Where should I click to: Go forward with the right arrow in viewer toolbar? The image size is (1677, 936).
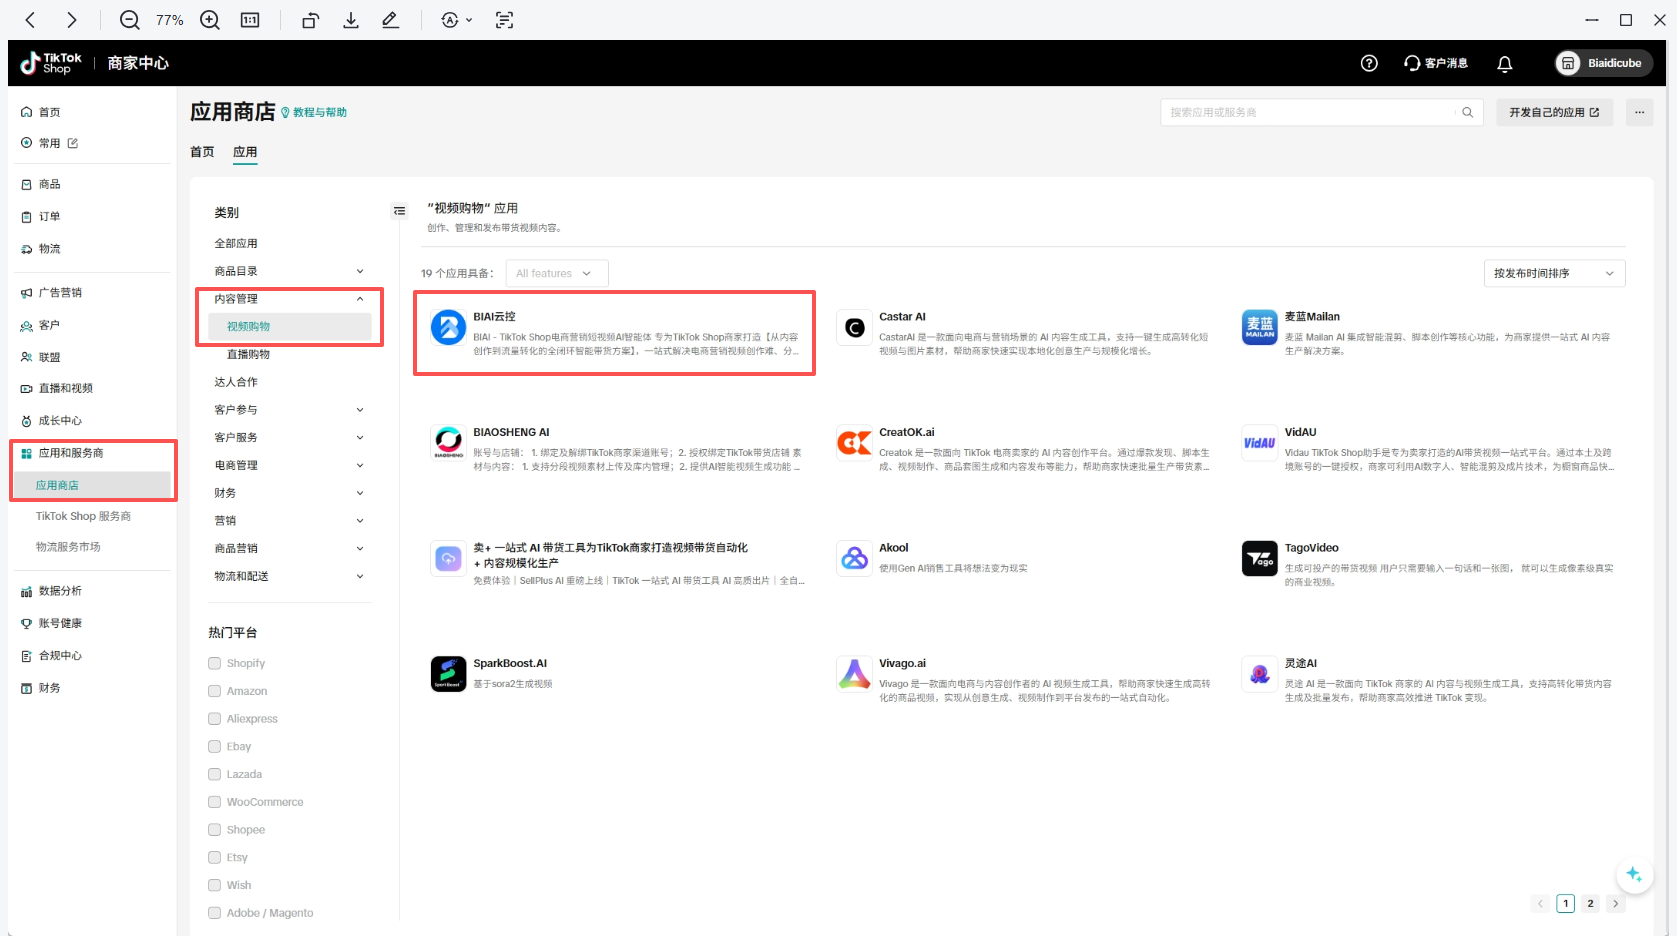point(71,20)
